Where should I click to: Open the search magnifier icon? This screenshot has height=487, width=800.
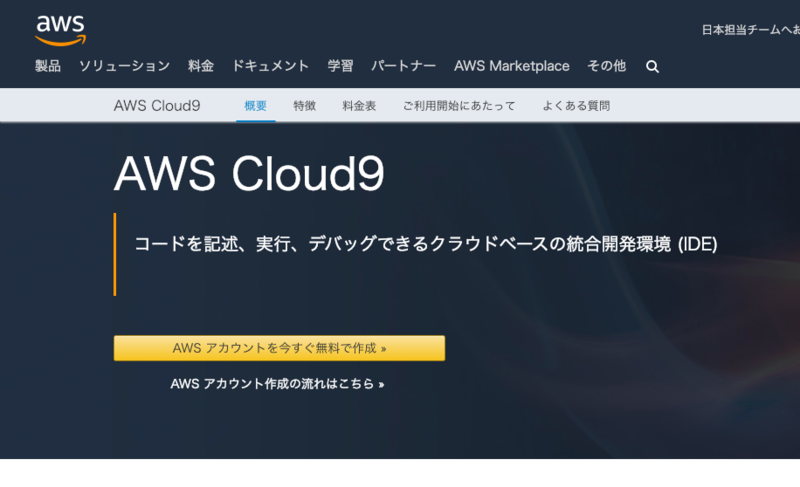[652, 66]
